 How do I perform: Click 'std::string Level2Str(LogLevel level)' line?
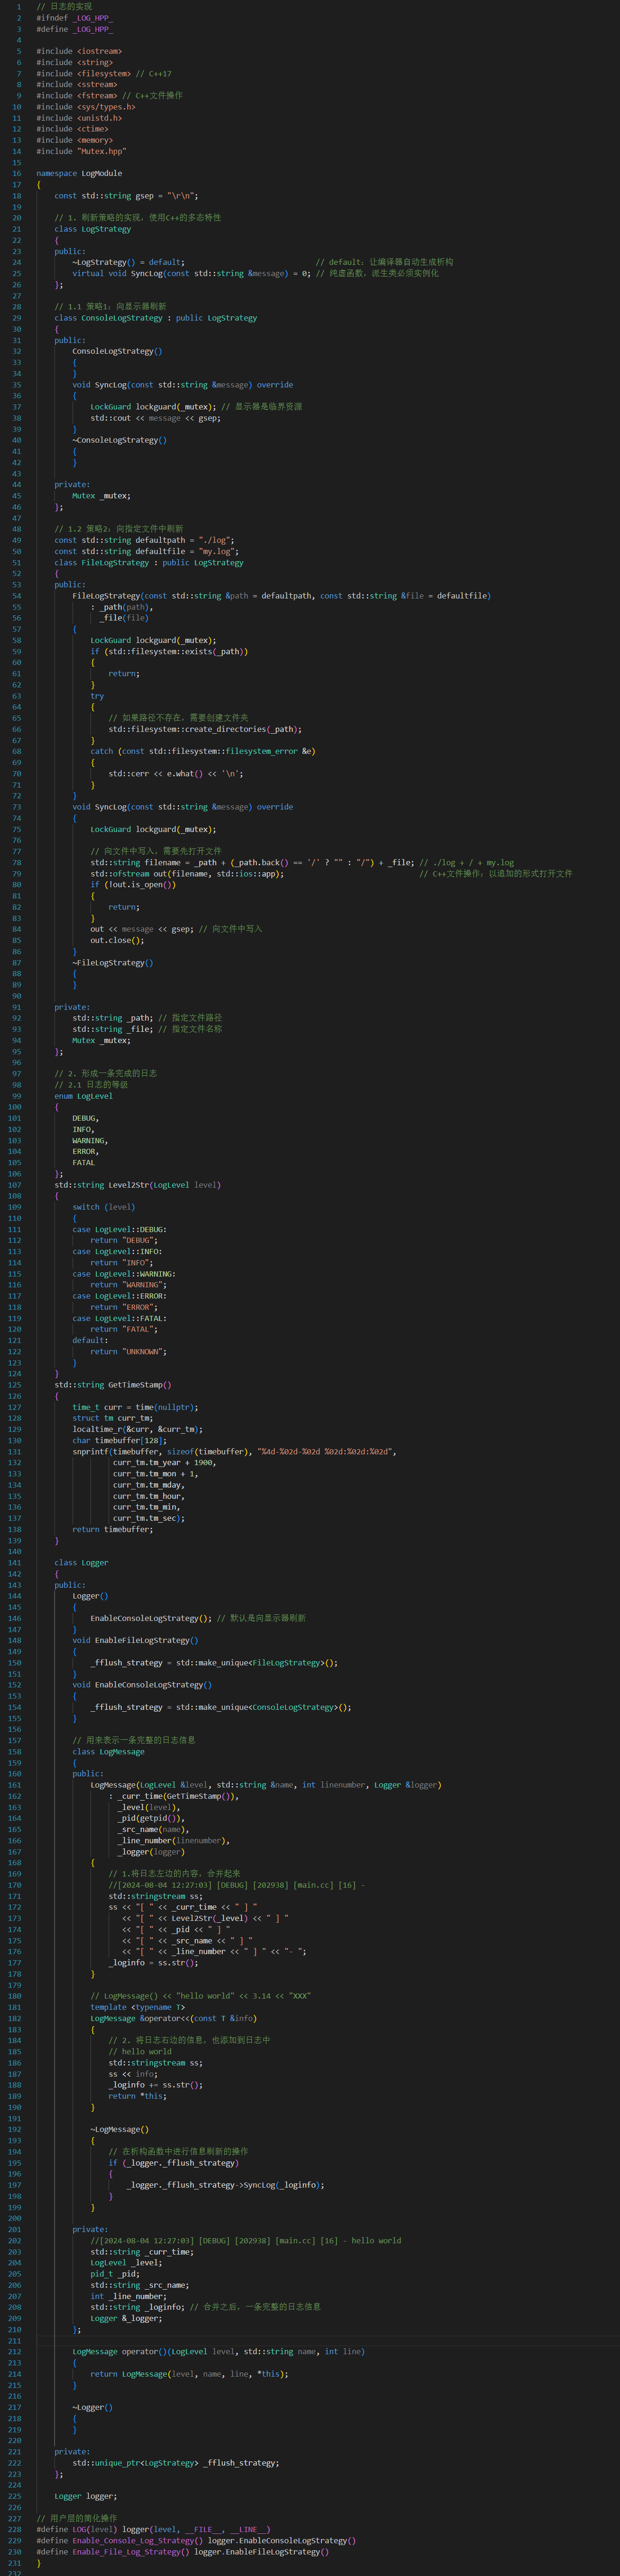click(x=138, y=1185)
